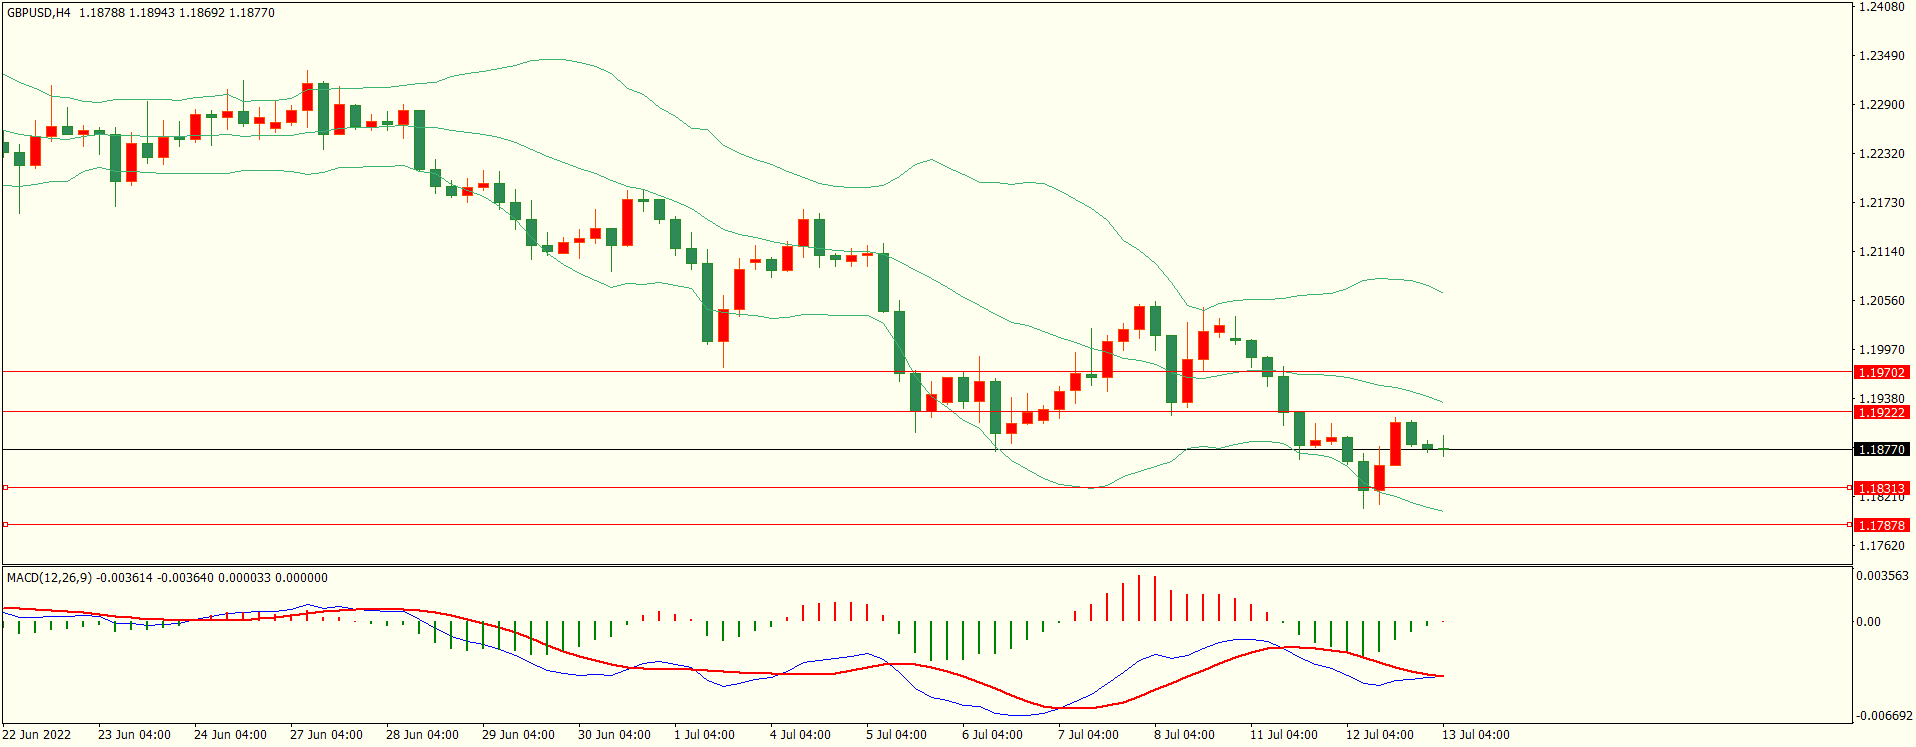Screen dimensions: 1916x747
Task: Click the GBPUSD,H4 chart title text
Action: 39,13
